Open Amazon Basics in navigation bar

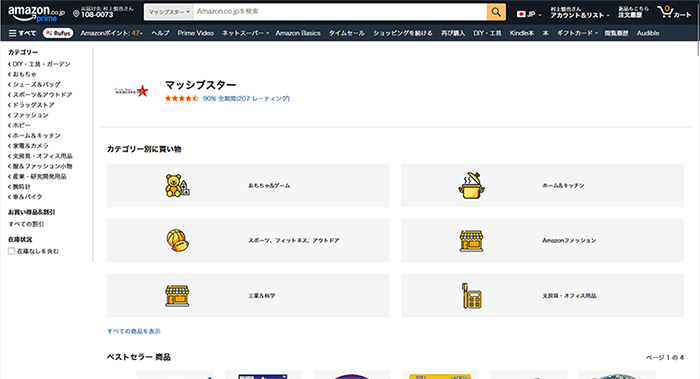coord(298,33)
